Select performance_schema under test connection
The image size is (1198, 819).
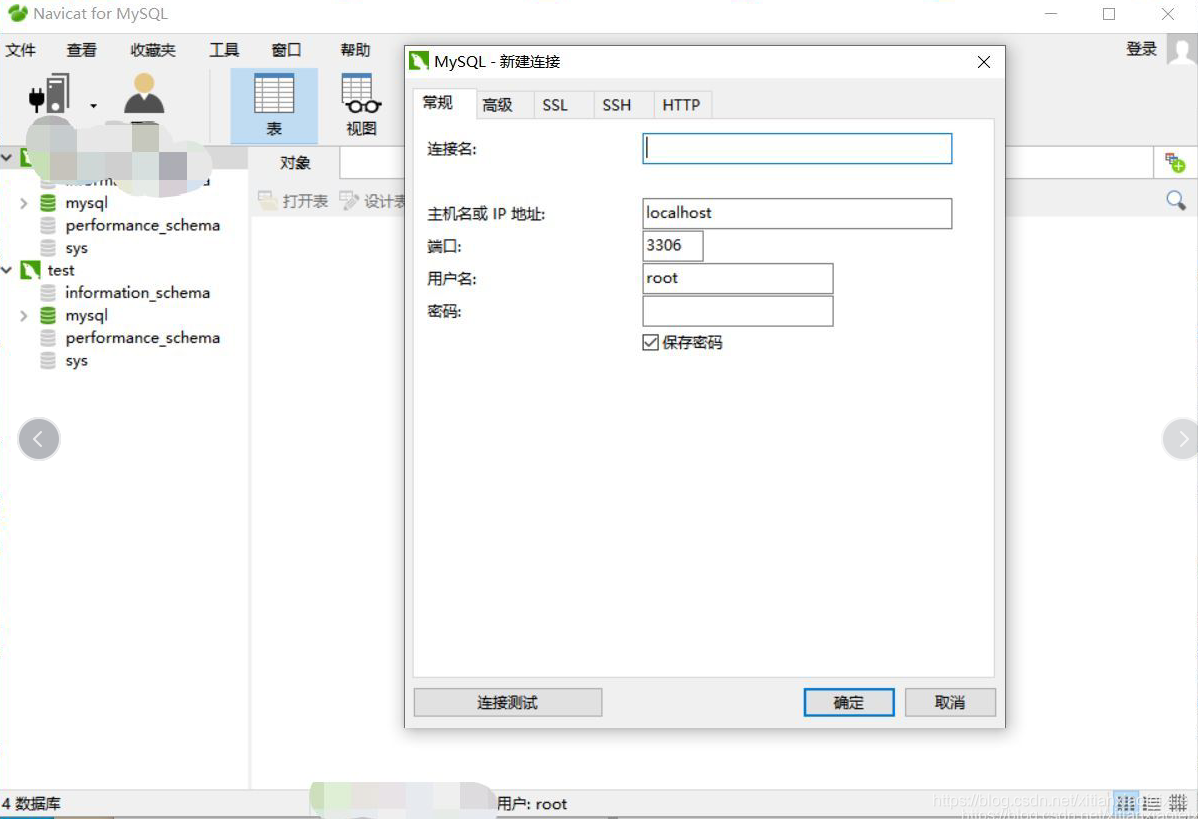(143, 338)
